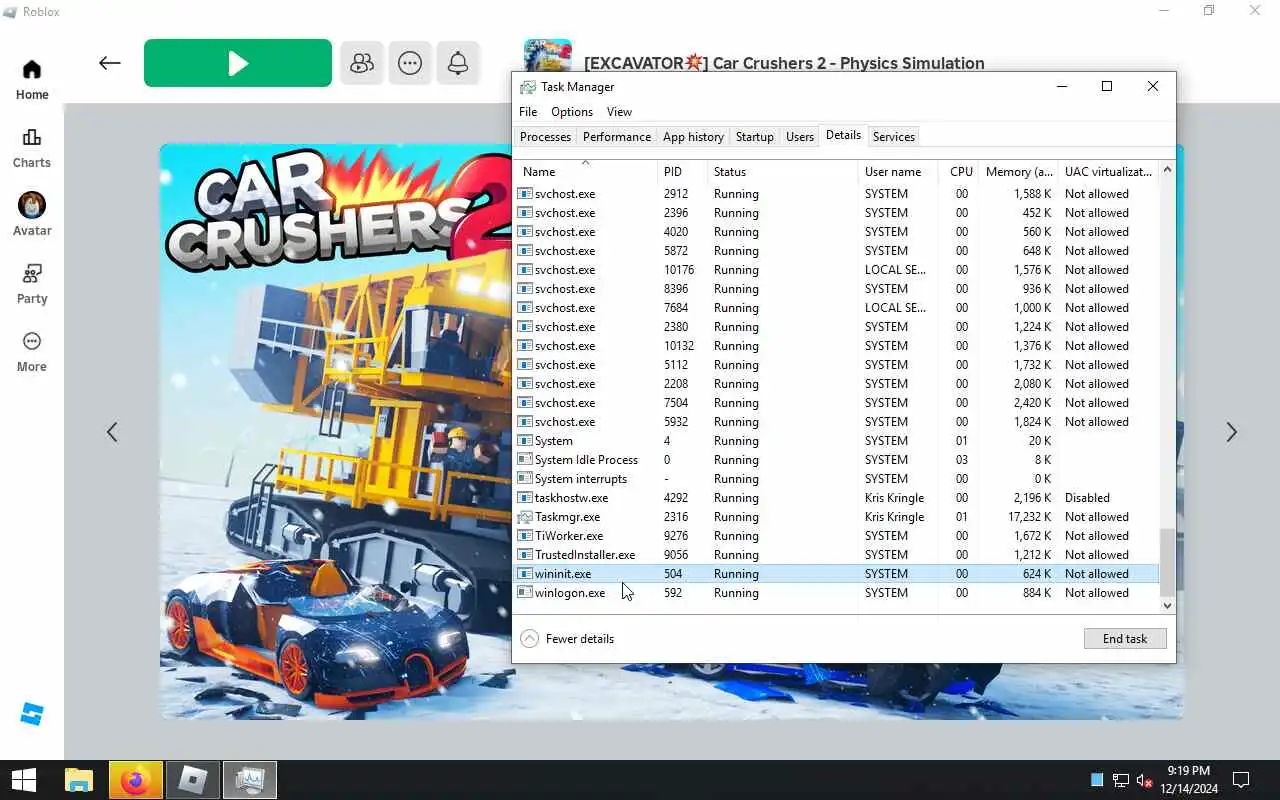Screen dimensions: 1280x800
Task: Switch to the Services tab
Action: coord(893,137)
